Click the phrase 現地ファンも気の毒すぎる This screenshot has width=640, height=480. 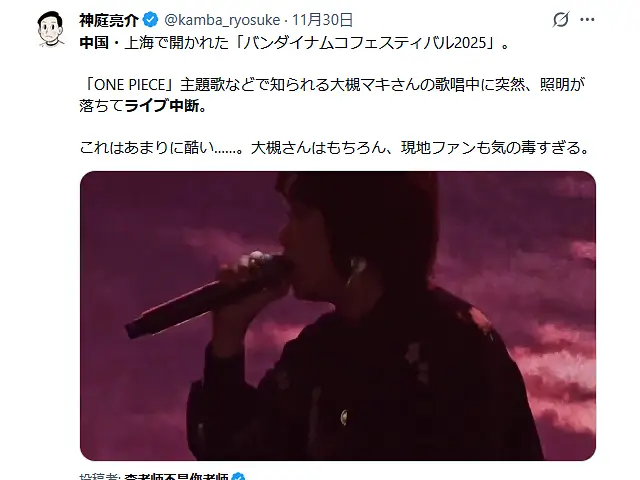495,147
